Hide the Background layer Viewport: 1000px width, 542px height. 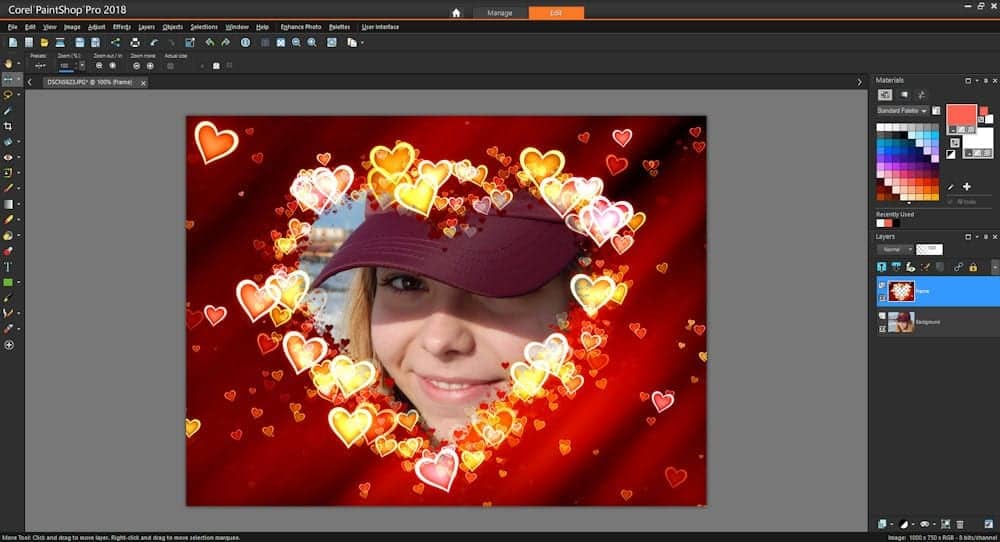[x=881, y=316]
